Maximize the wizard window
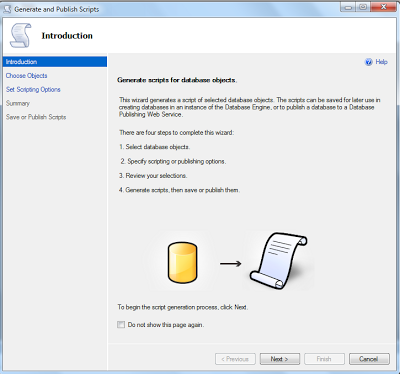400x374 pixels. (x=363, y=7)
